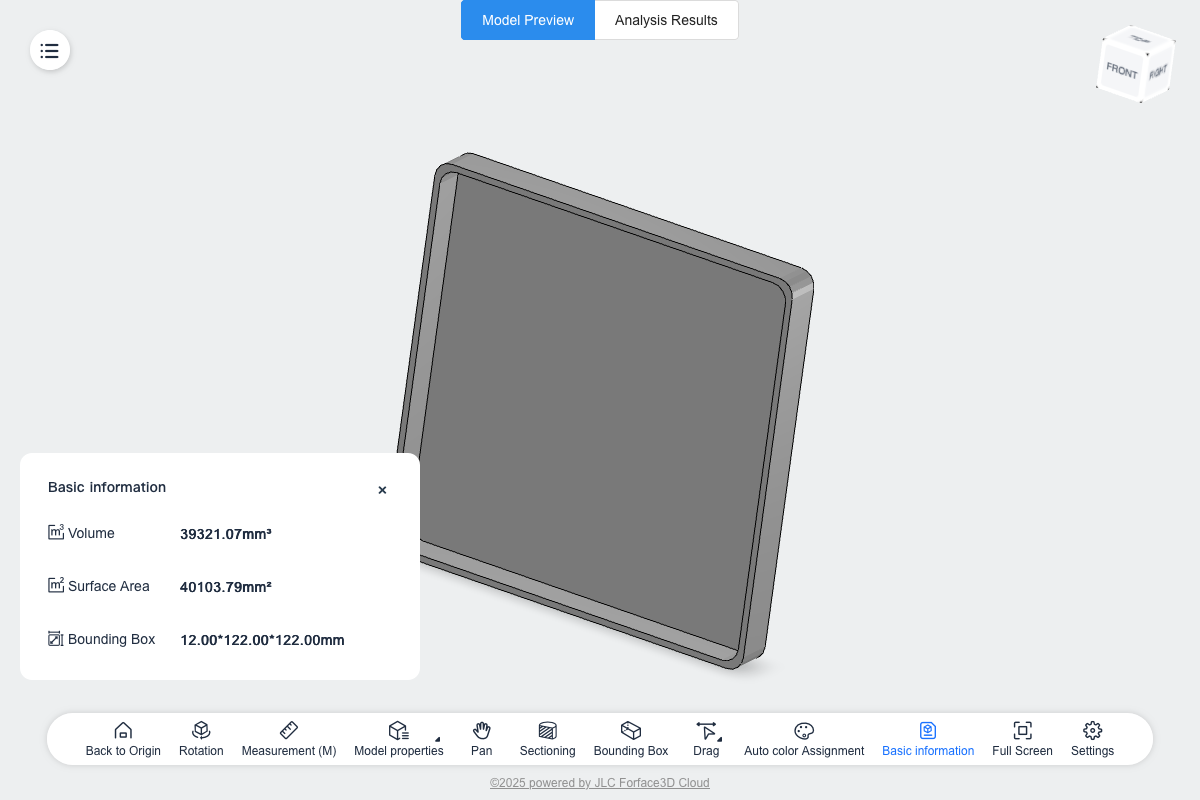Screen dimensions: 1200x800
Task: Click the RIGHT face of view cube
Action: tap(1157, 72)
